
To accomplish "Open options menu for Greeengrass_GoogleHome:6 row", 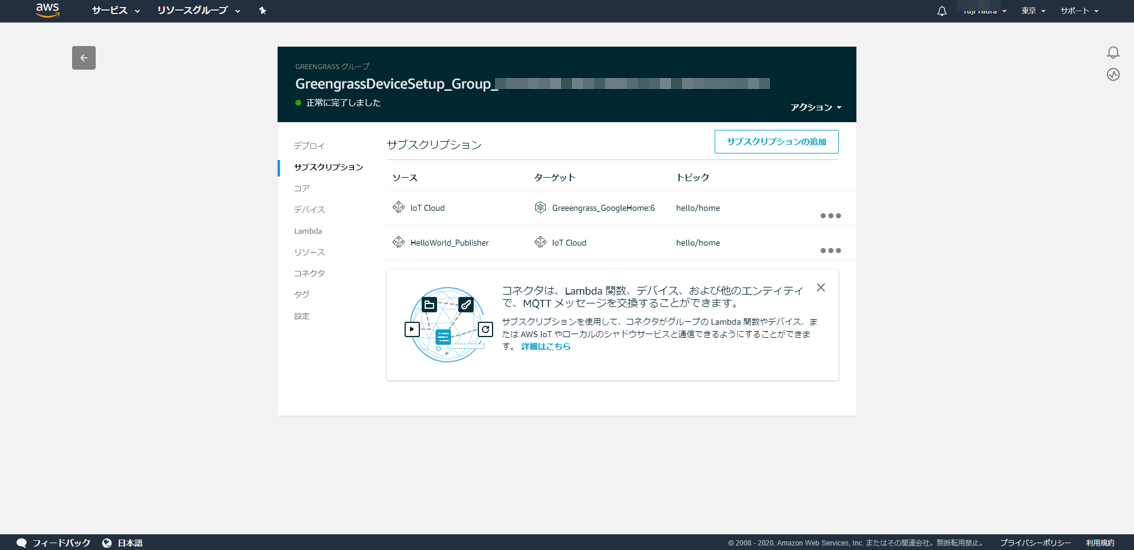I will 830,216.
